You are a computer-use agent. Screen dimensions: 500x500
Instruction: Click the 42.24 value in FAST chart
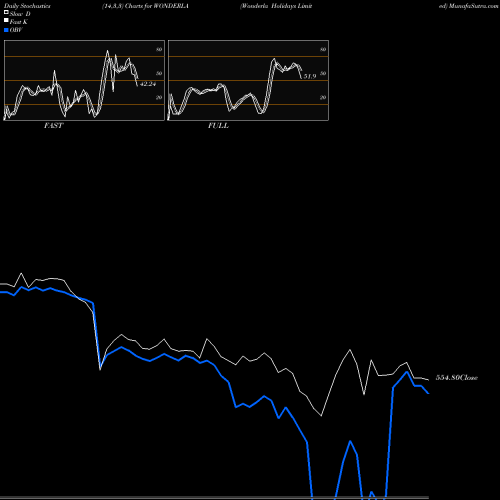pos(148,84)
